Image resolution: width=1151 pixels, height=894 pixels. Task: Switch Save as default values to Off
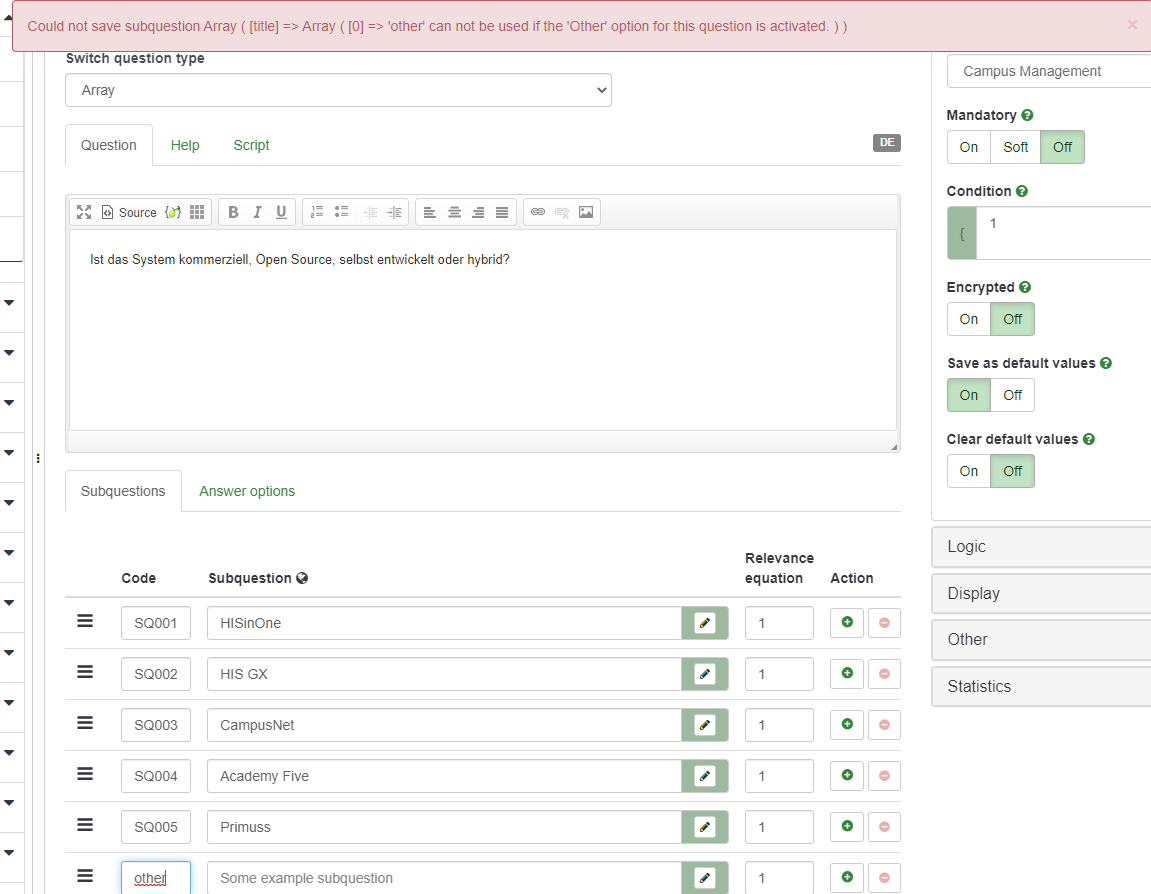(1012, 395)
